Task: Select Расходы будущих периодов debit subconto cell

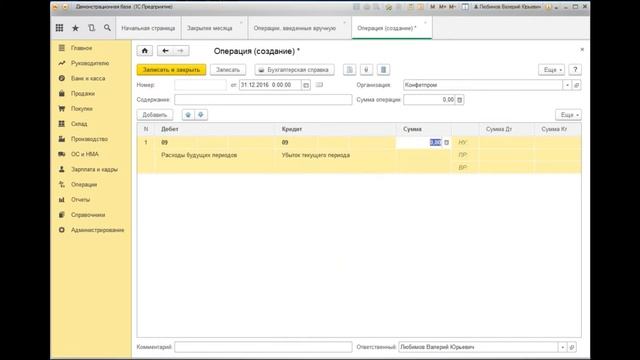Action: click(216, 155)
